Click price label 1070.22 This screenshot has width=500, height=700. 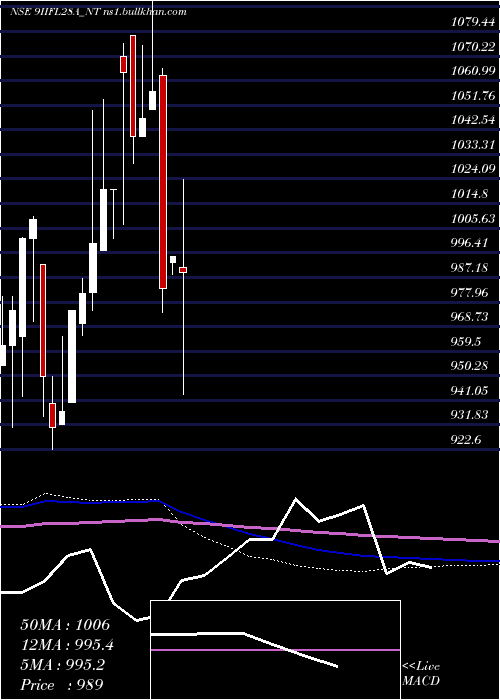pos(473,46)
